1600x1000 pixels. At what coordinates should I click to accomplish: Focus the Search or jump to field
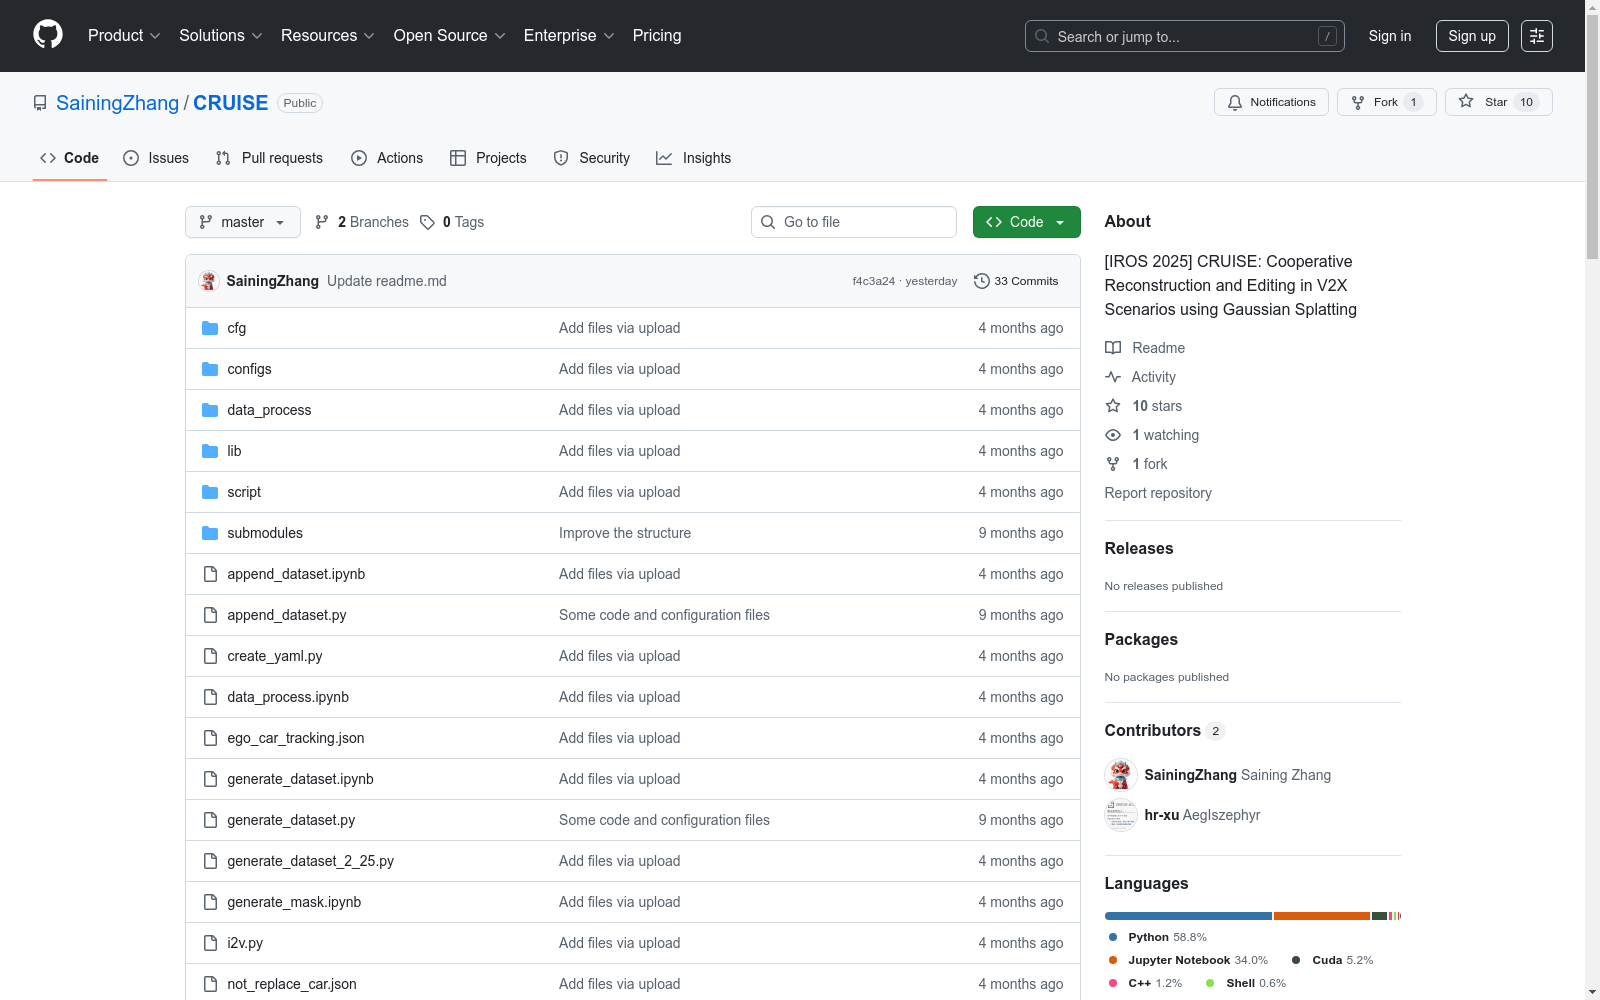pyautogui.click(x=1185, y=36)
